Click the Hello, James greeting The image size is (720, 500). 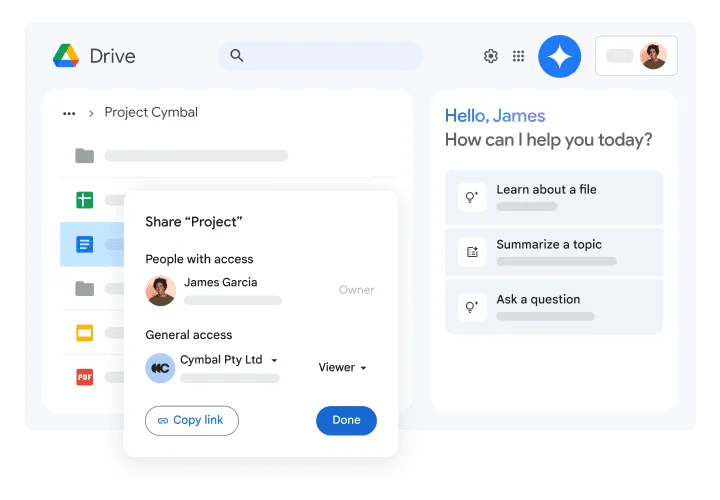[x=495, y=116]
